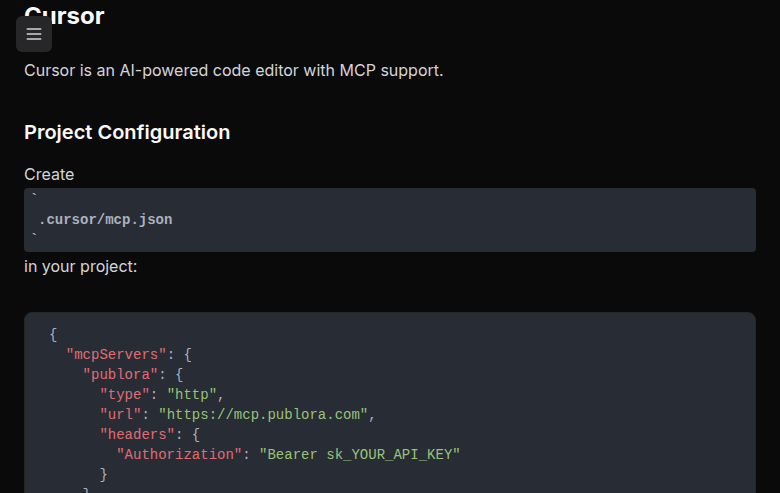Click the "https://mcp.publora.com" URL value
This screenshot has height=493, width=780.
pos(263,414)
